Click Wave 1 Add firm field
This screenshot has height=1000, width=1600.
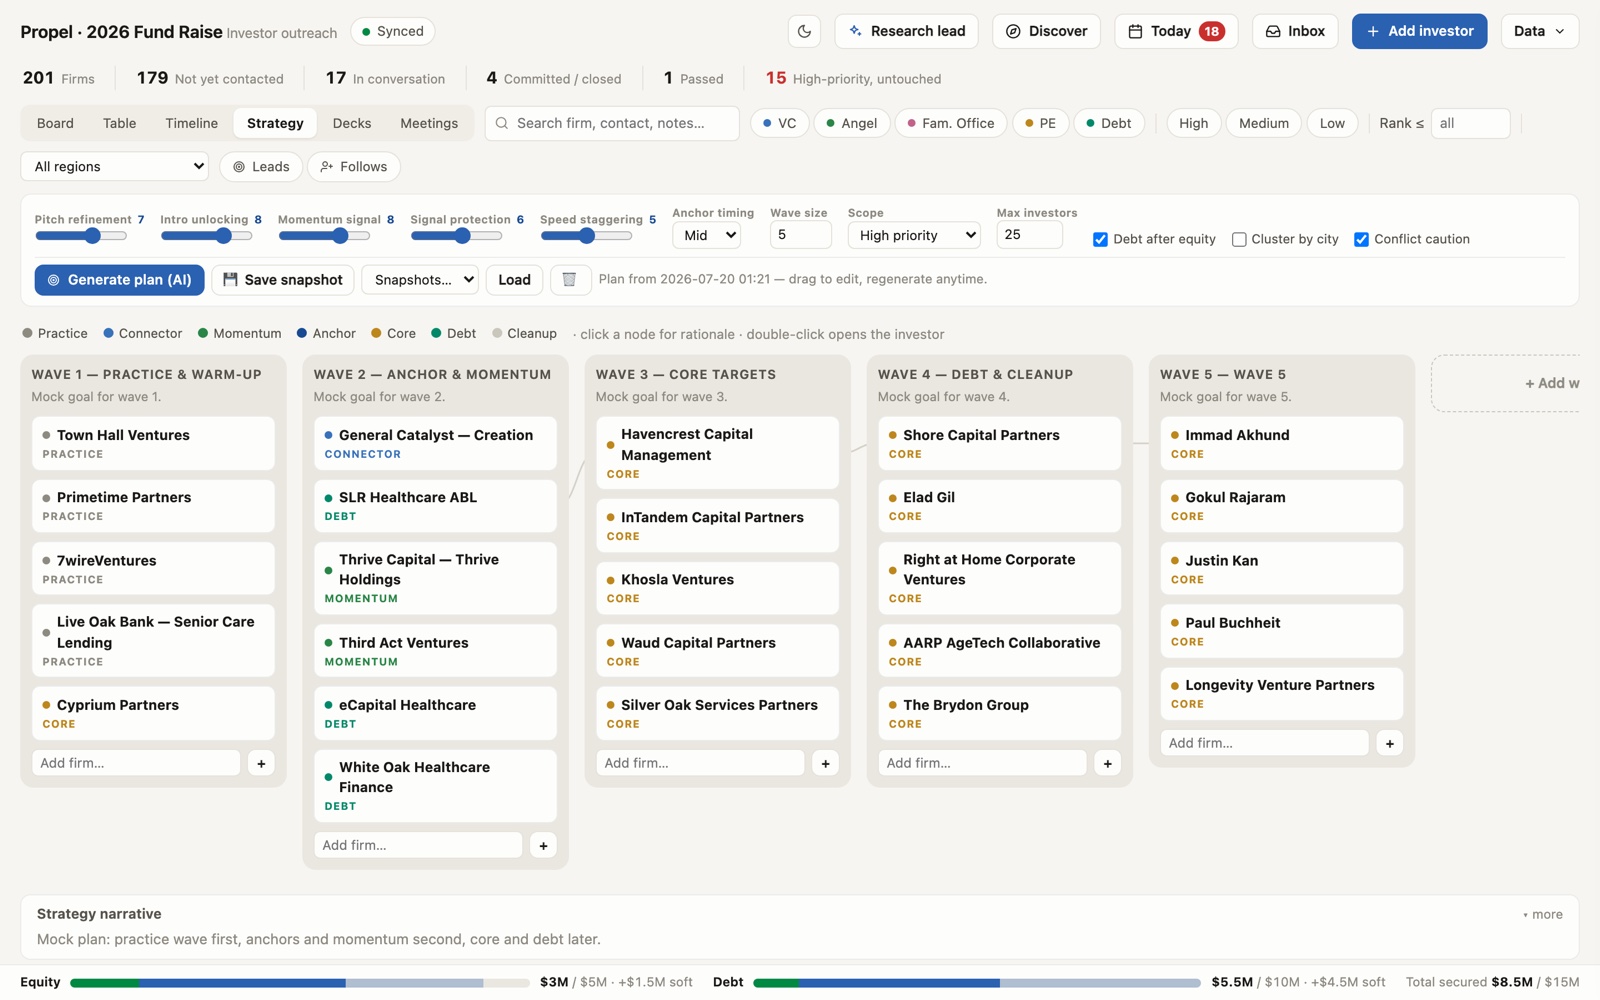pyautogui.click(x=136, y=763)
